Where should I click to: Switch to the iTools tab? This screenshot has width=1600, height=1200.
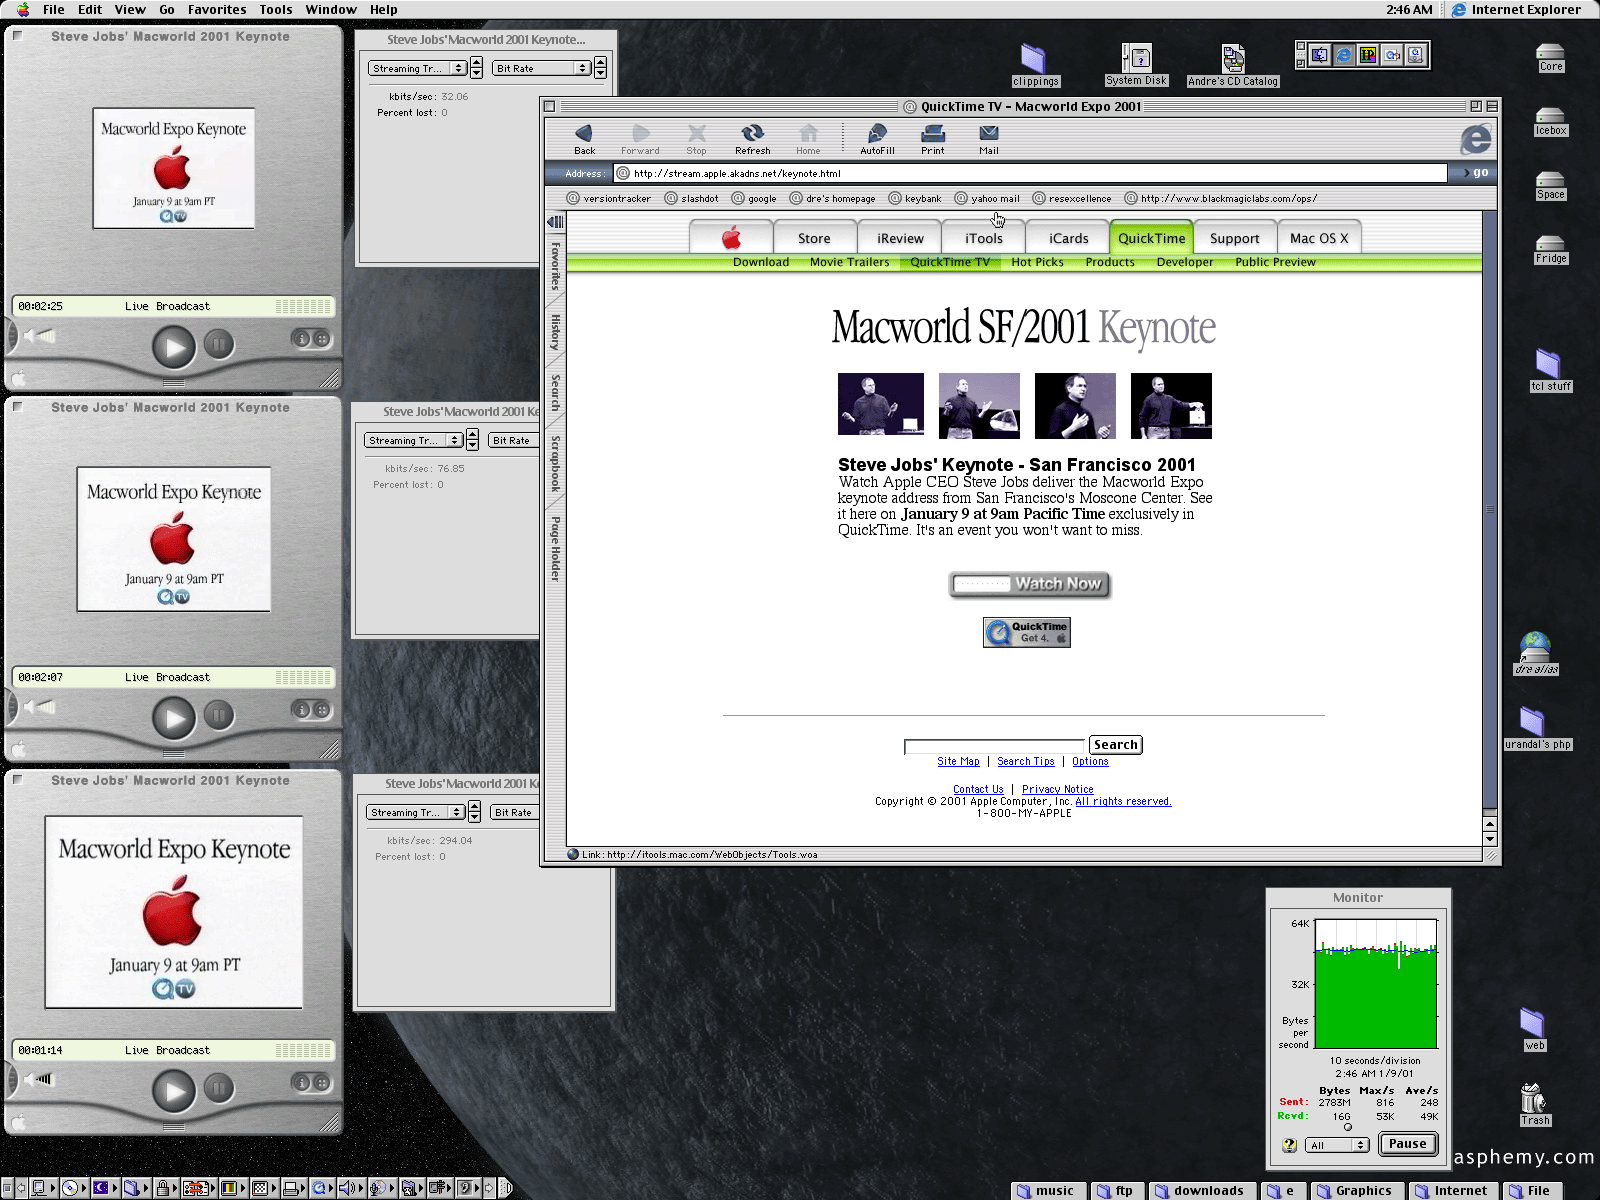(x=983, y=239)
